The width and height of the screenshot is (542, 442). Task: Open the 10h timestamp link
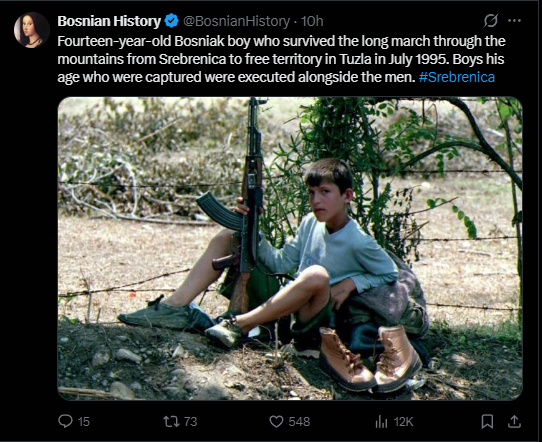tap(312, 21)
